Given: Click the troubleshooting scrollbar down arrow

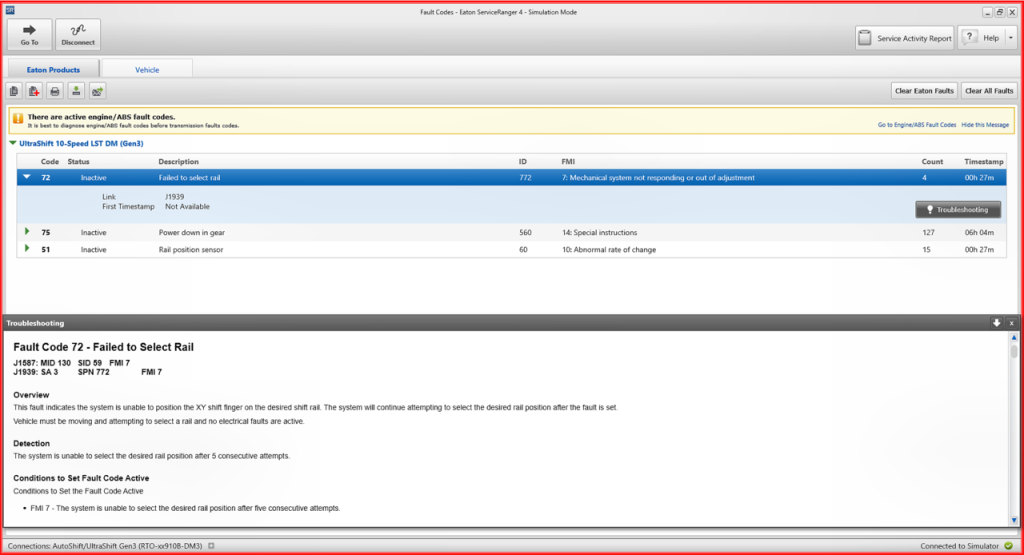Looking at the screenshot, I should point(1014,520).
